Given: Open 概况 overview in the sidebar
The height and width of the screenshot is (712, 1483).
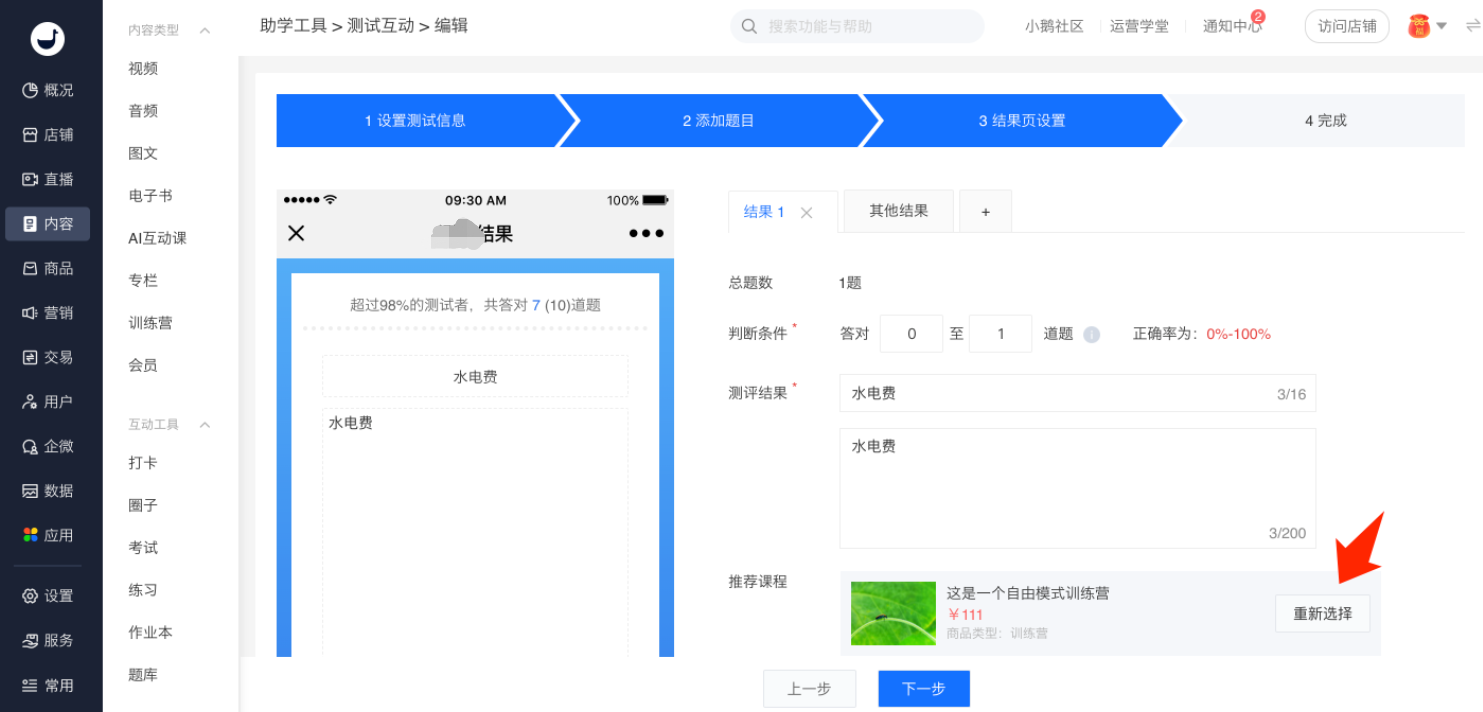Looking at the screenshot, I should click(48, 90).
